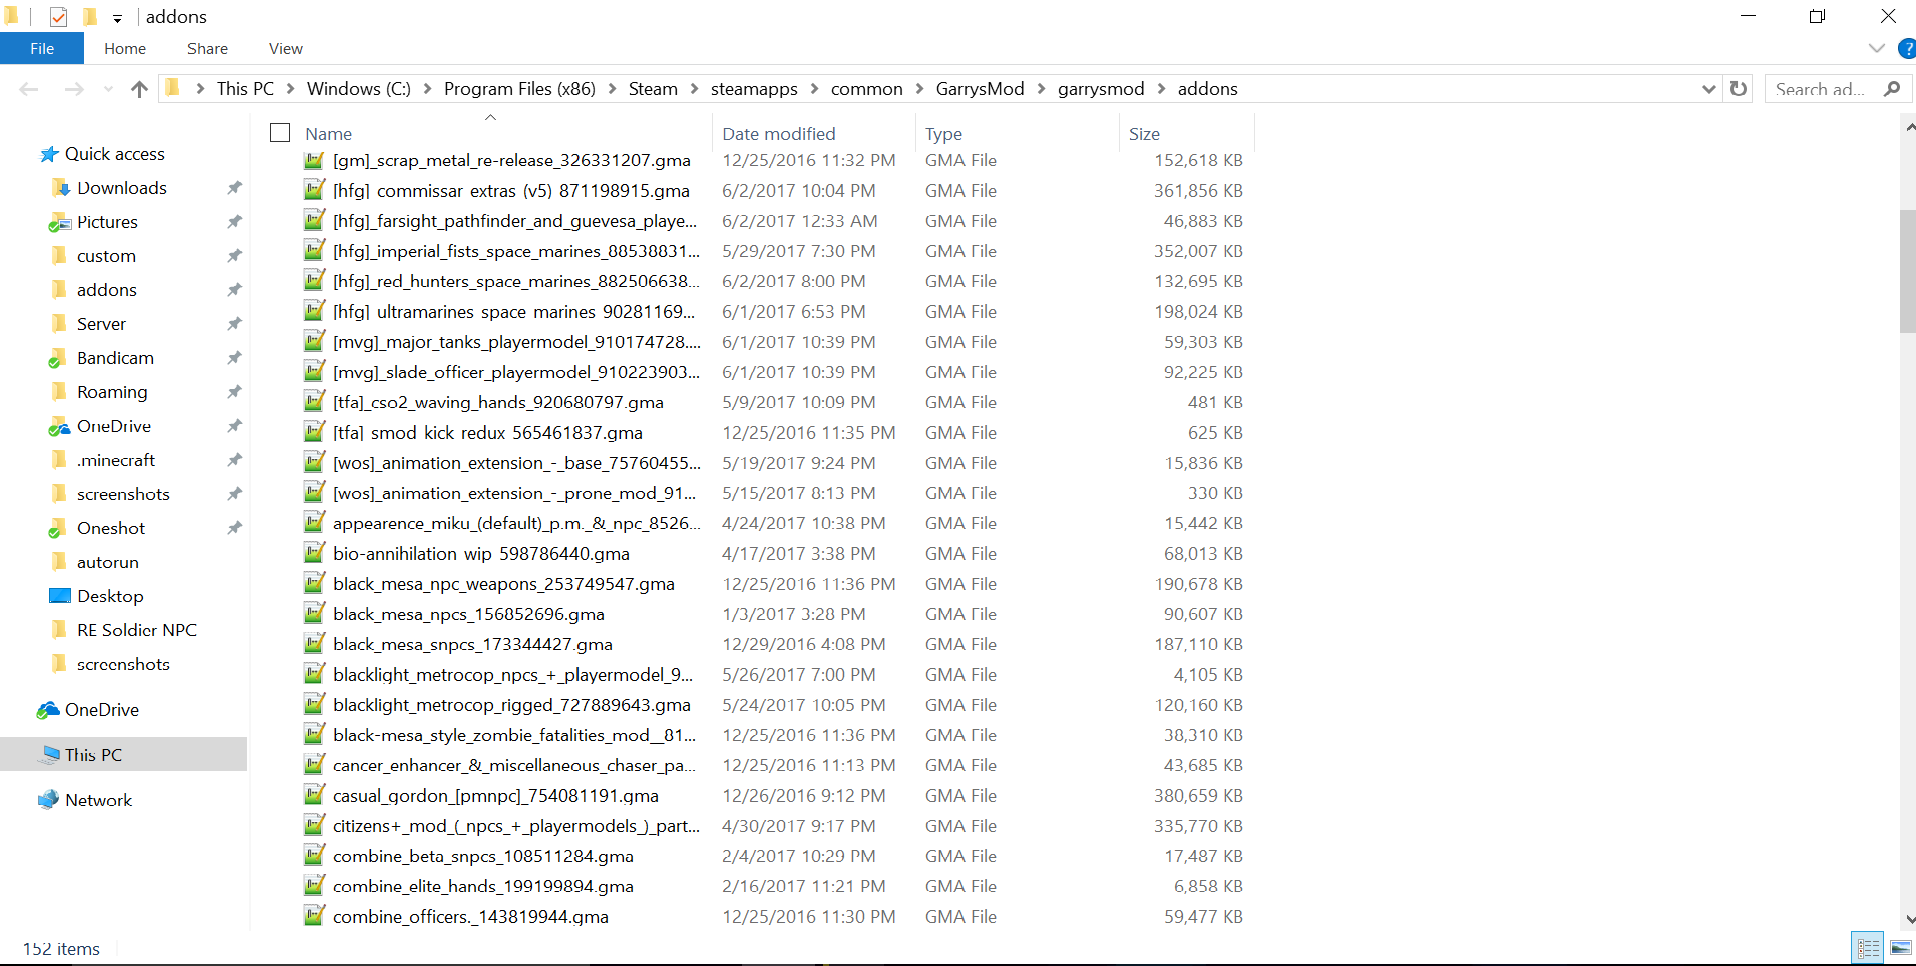Go up one folder level
The width and height of the screenshot is (1916, 966).
point(139,89)
